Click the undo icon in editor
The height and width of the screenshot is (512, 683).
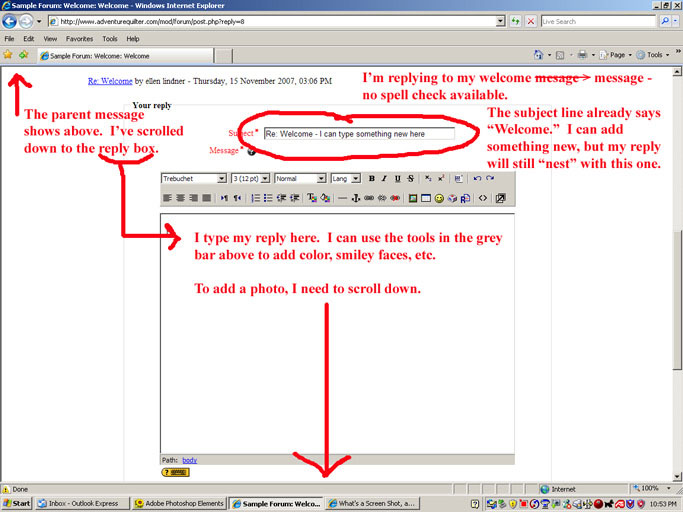(x=477, y=179)
